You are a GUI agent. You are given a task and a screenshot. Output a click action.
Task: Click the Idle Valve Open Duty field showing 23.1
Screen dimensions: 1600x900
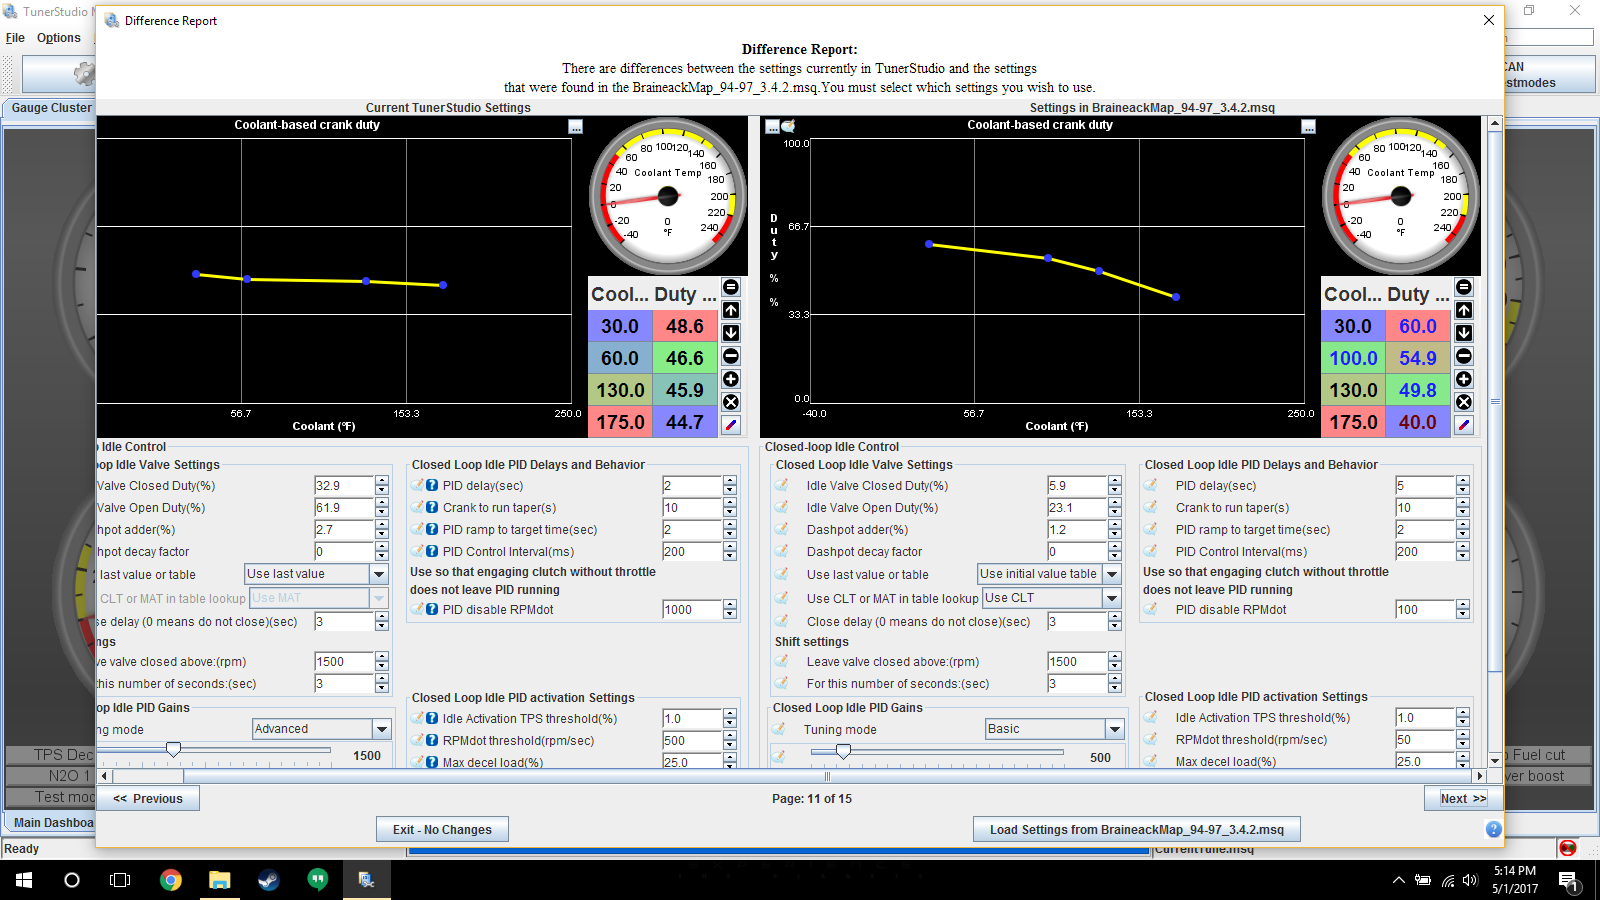(1075, 508)
